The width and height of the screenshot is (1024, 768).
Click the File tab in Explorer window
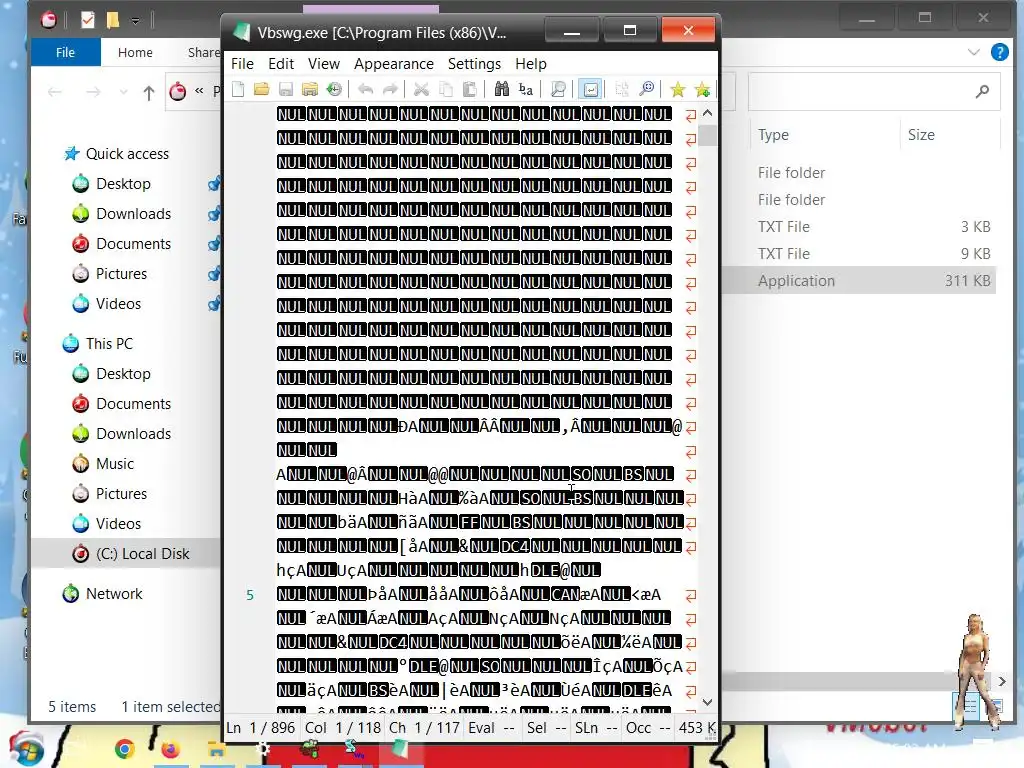pos(65,52)
